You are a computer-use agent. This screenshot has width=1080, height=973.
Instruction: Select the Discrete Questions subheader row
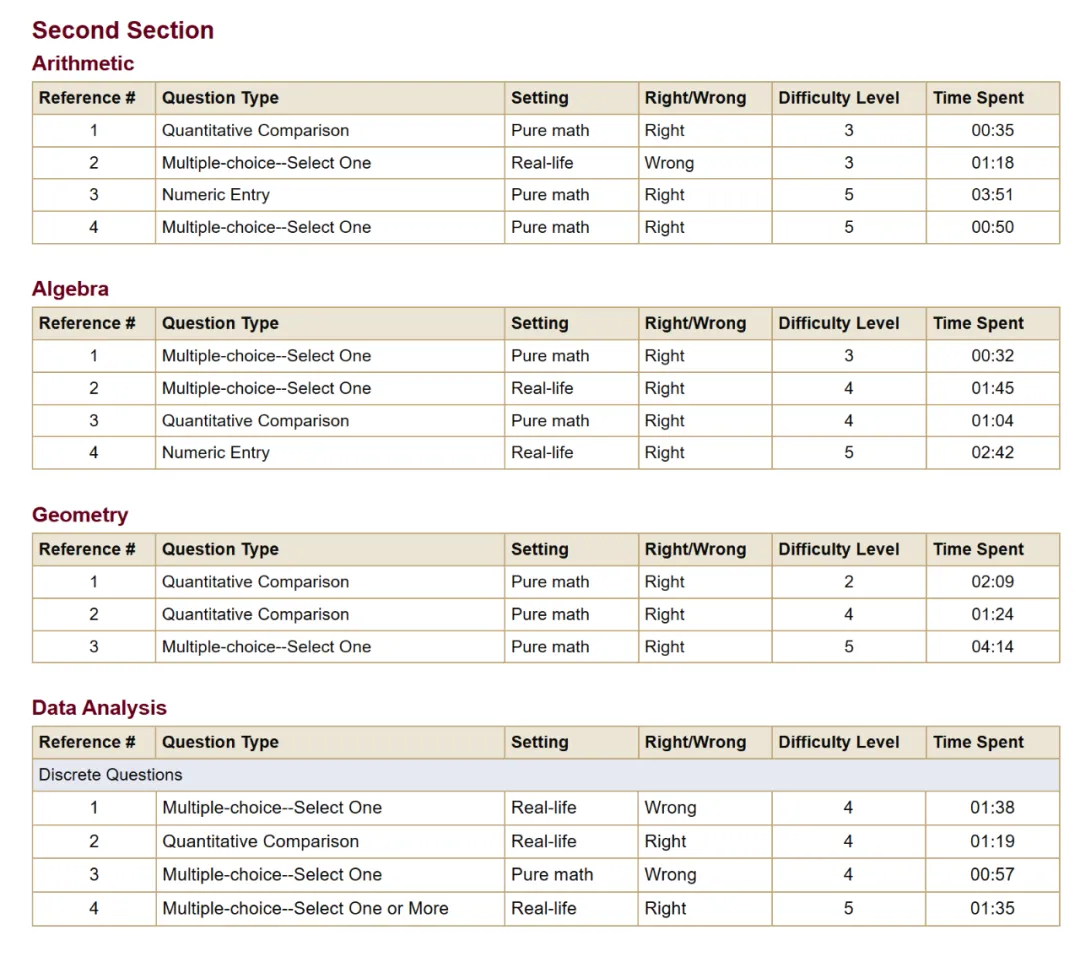[110, 775]
